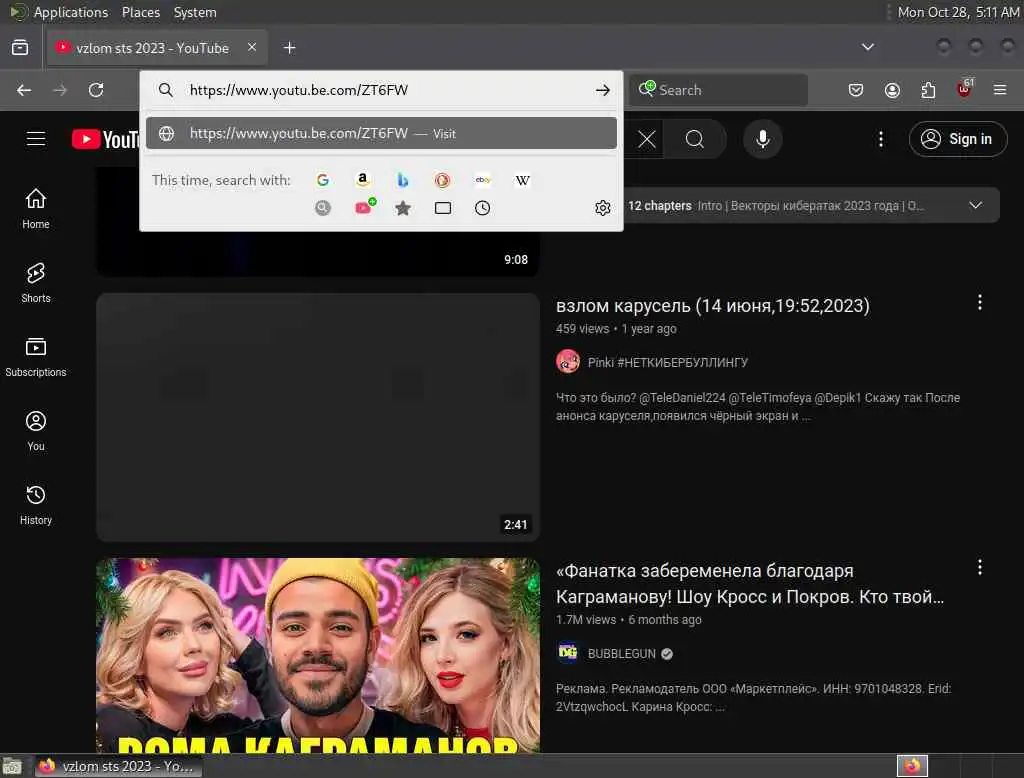
Task: Open the YouTube guide hamburger menu
Action: [36, 139]
